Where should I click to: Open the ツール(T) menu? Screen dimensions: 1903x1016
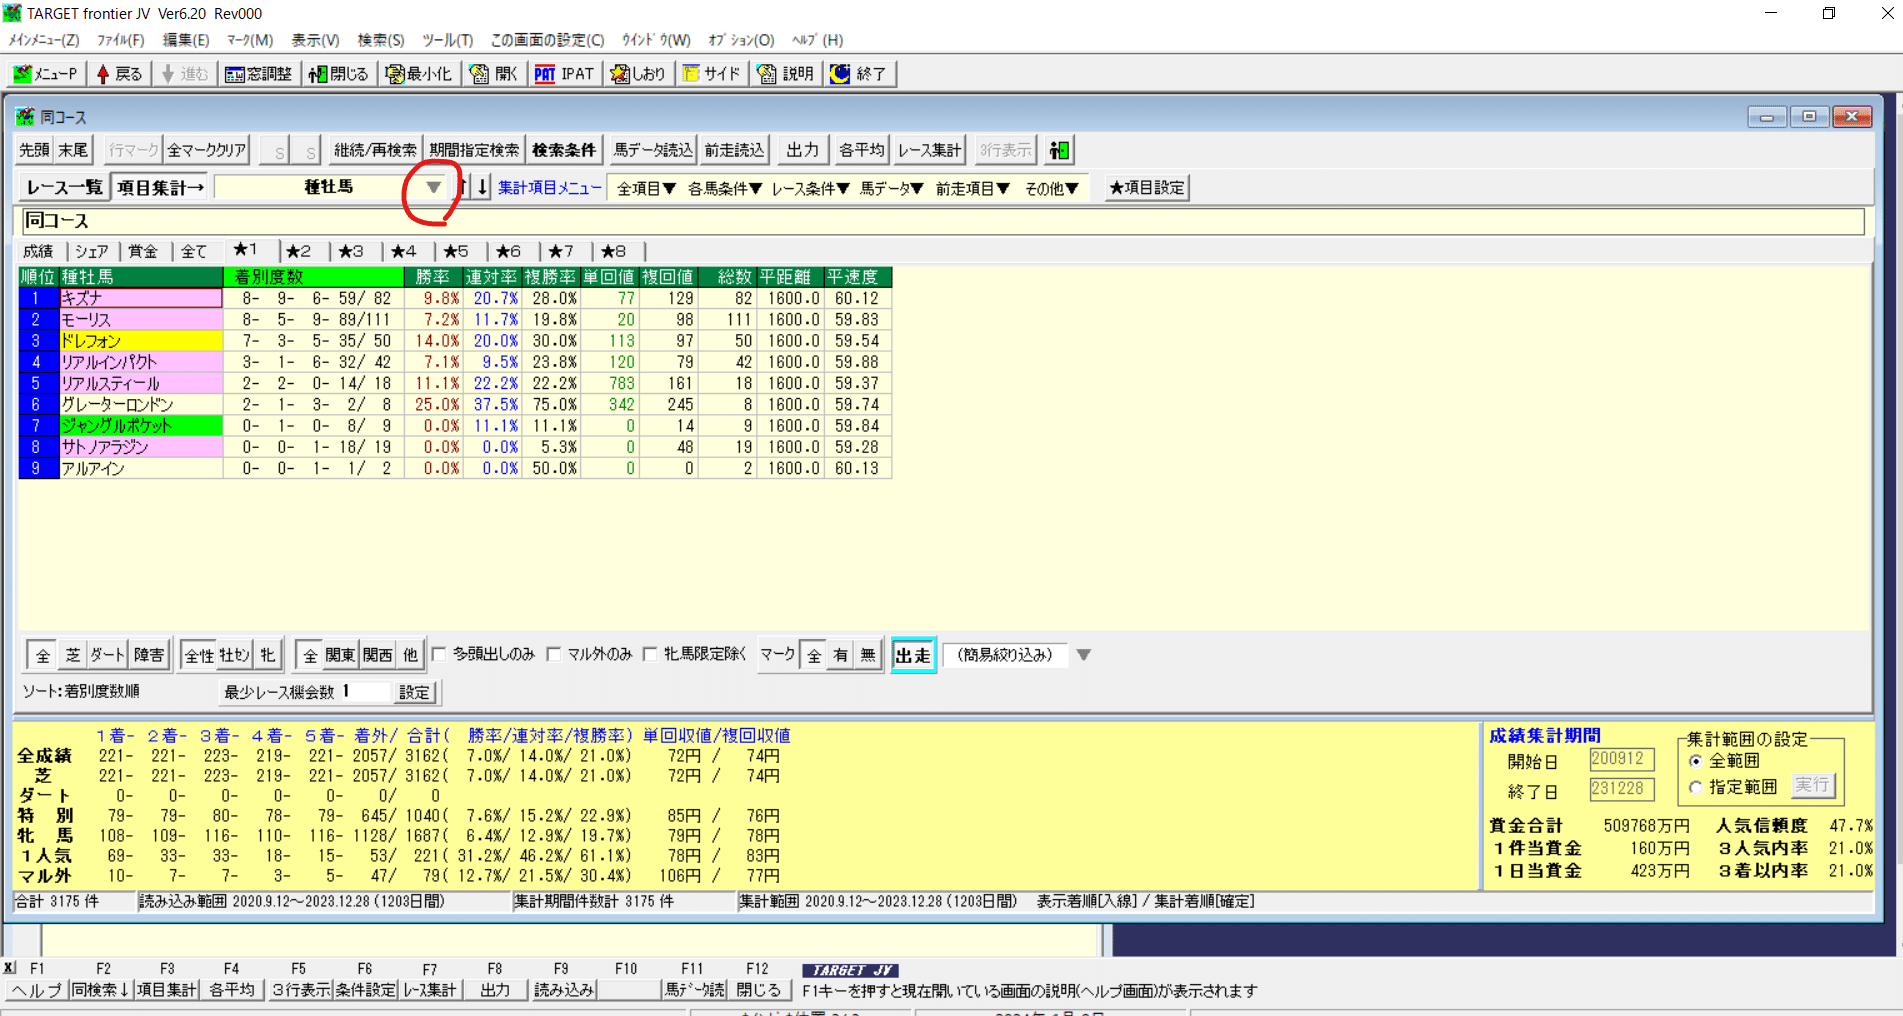(x=447, y=40)
